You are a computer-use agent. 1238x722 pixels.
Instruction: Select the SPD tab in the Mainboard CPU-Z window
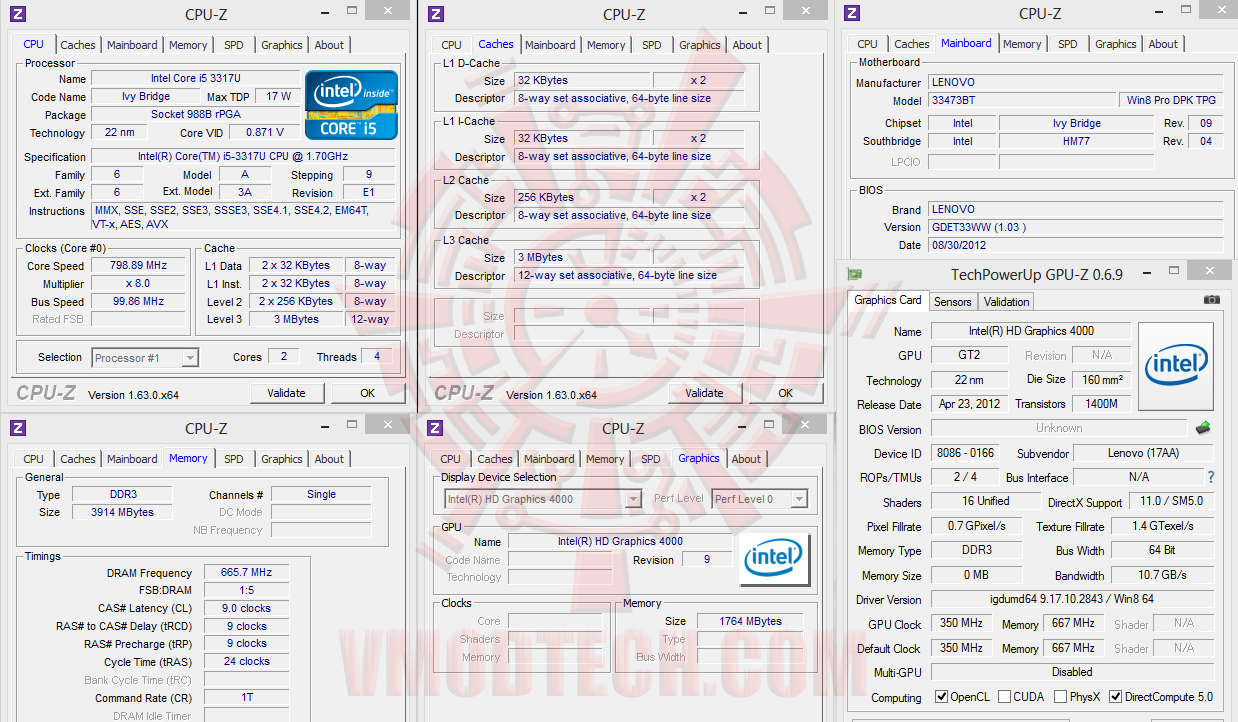1068,44
